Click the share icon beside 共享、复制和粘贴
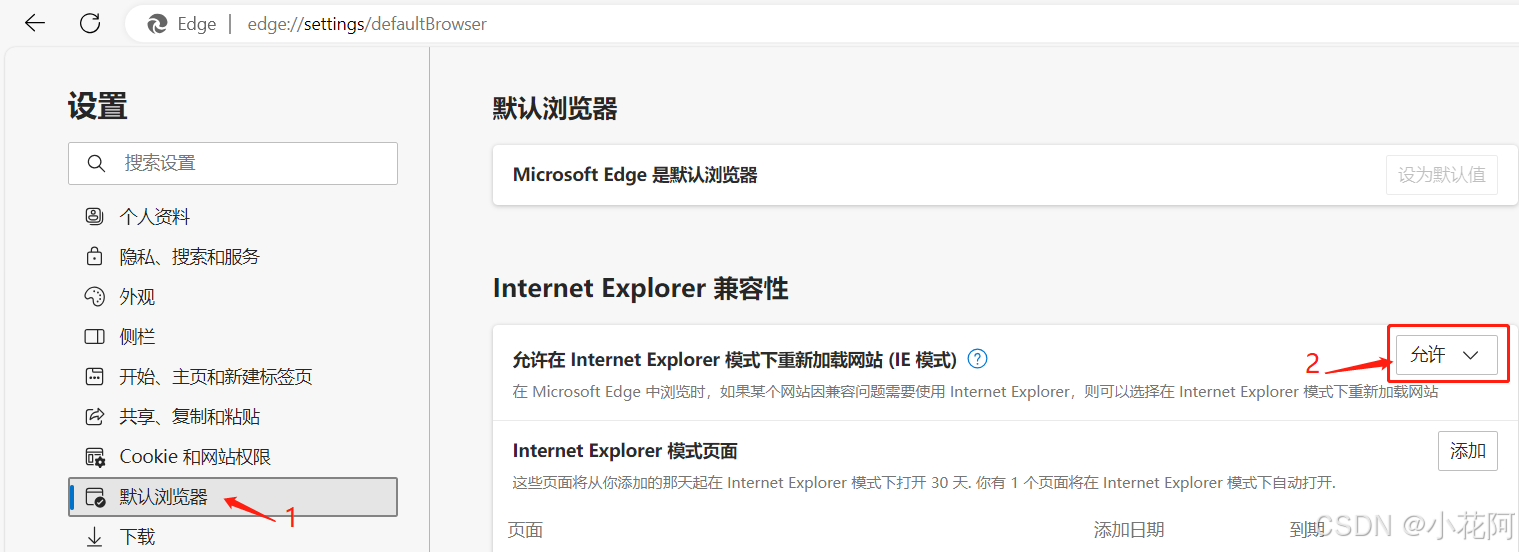 [94, 416]
